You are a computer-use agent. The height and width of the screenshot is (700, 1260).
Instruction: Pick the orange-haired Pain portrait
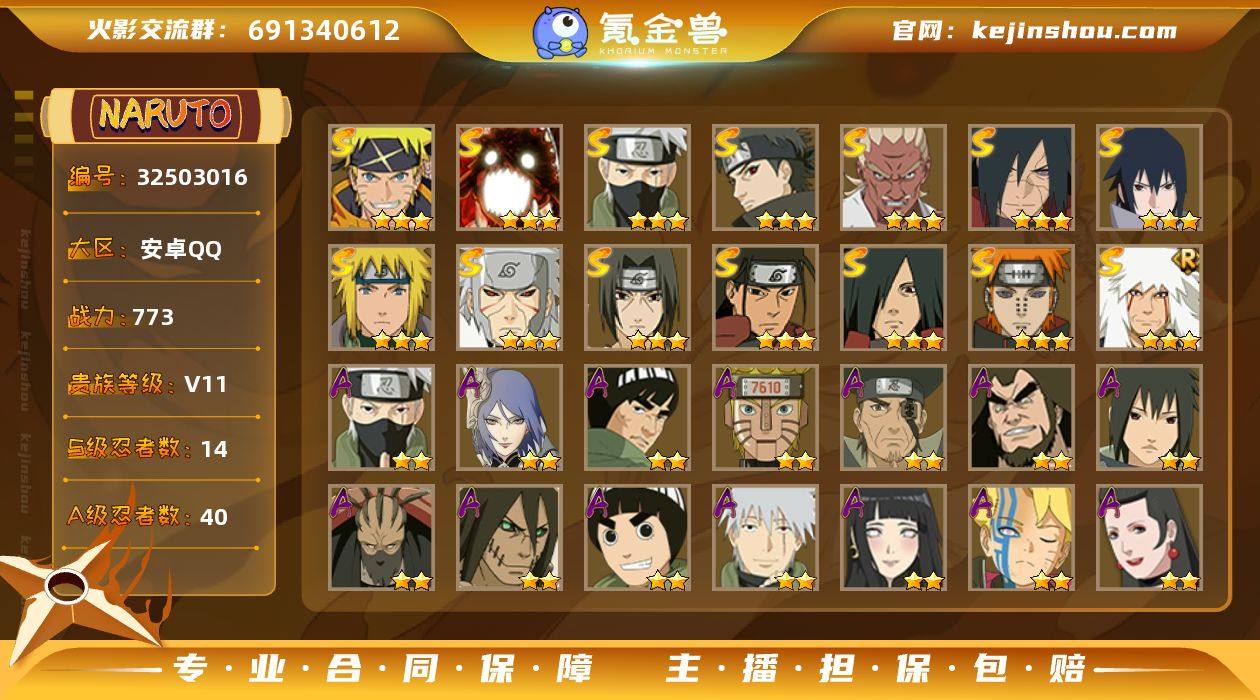(x=1021, y=298)
